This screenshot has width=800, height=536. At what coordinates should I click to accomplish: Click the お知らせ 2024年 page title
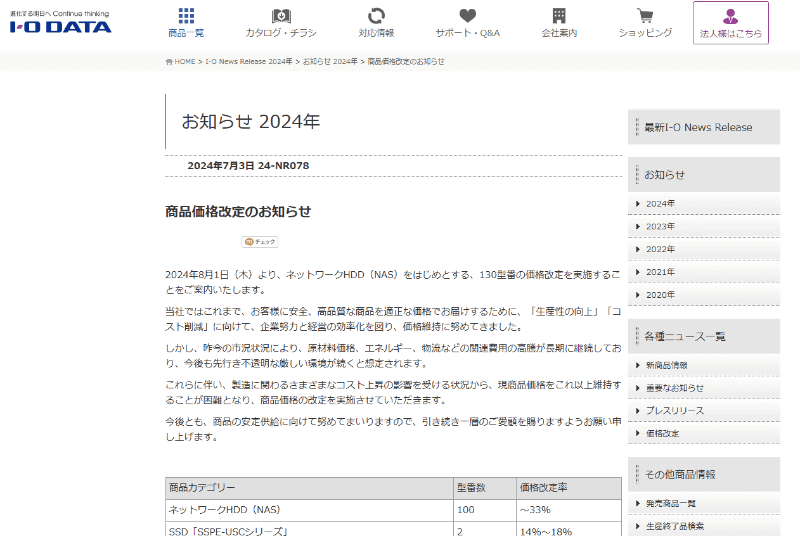coord(251,121)
